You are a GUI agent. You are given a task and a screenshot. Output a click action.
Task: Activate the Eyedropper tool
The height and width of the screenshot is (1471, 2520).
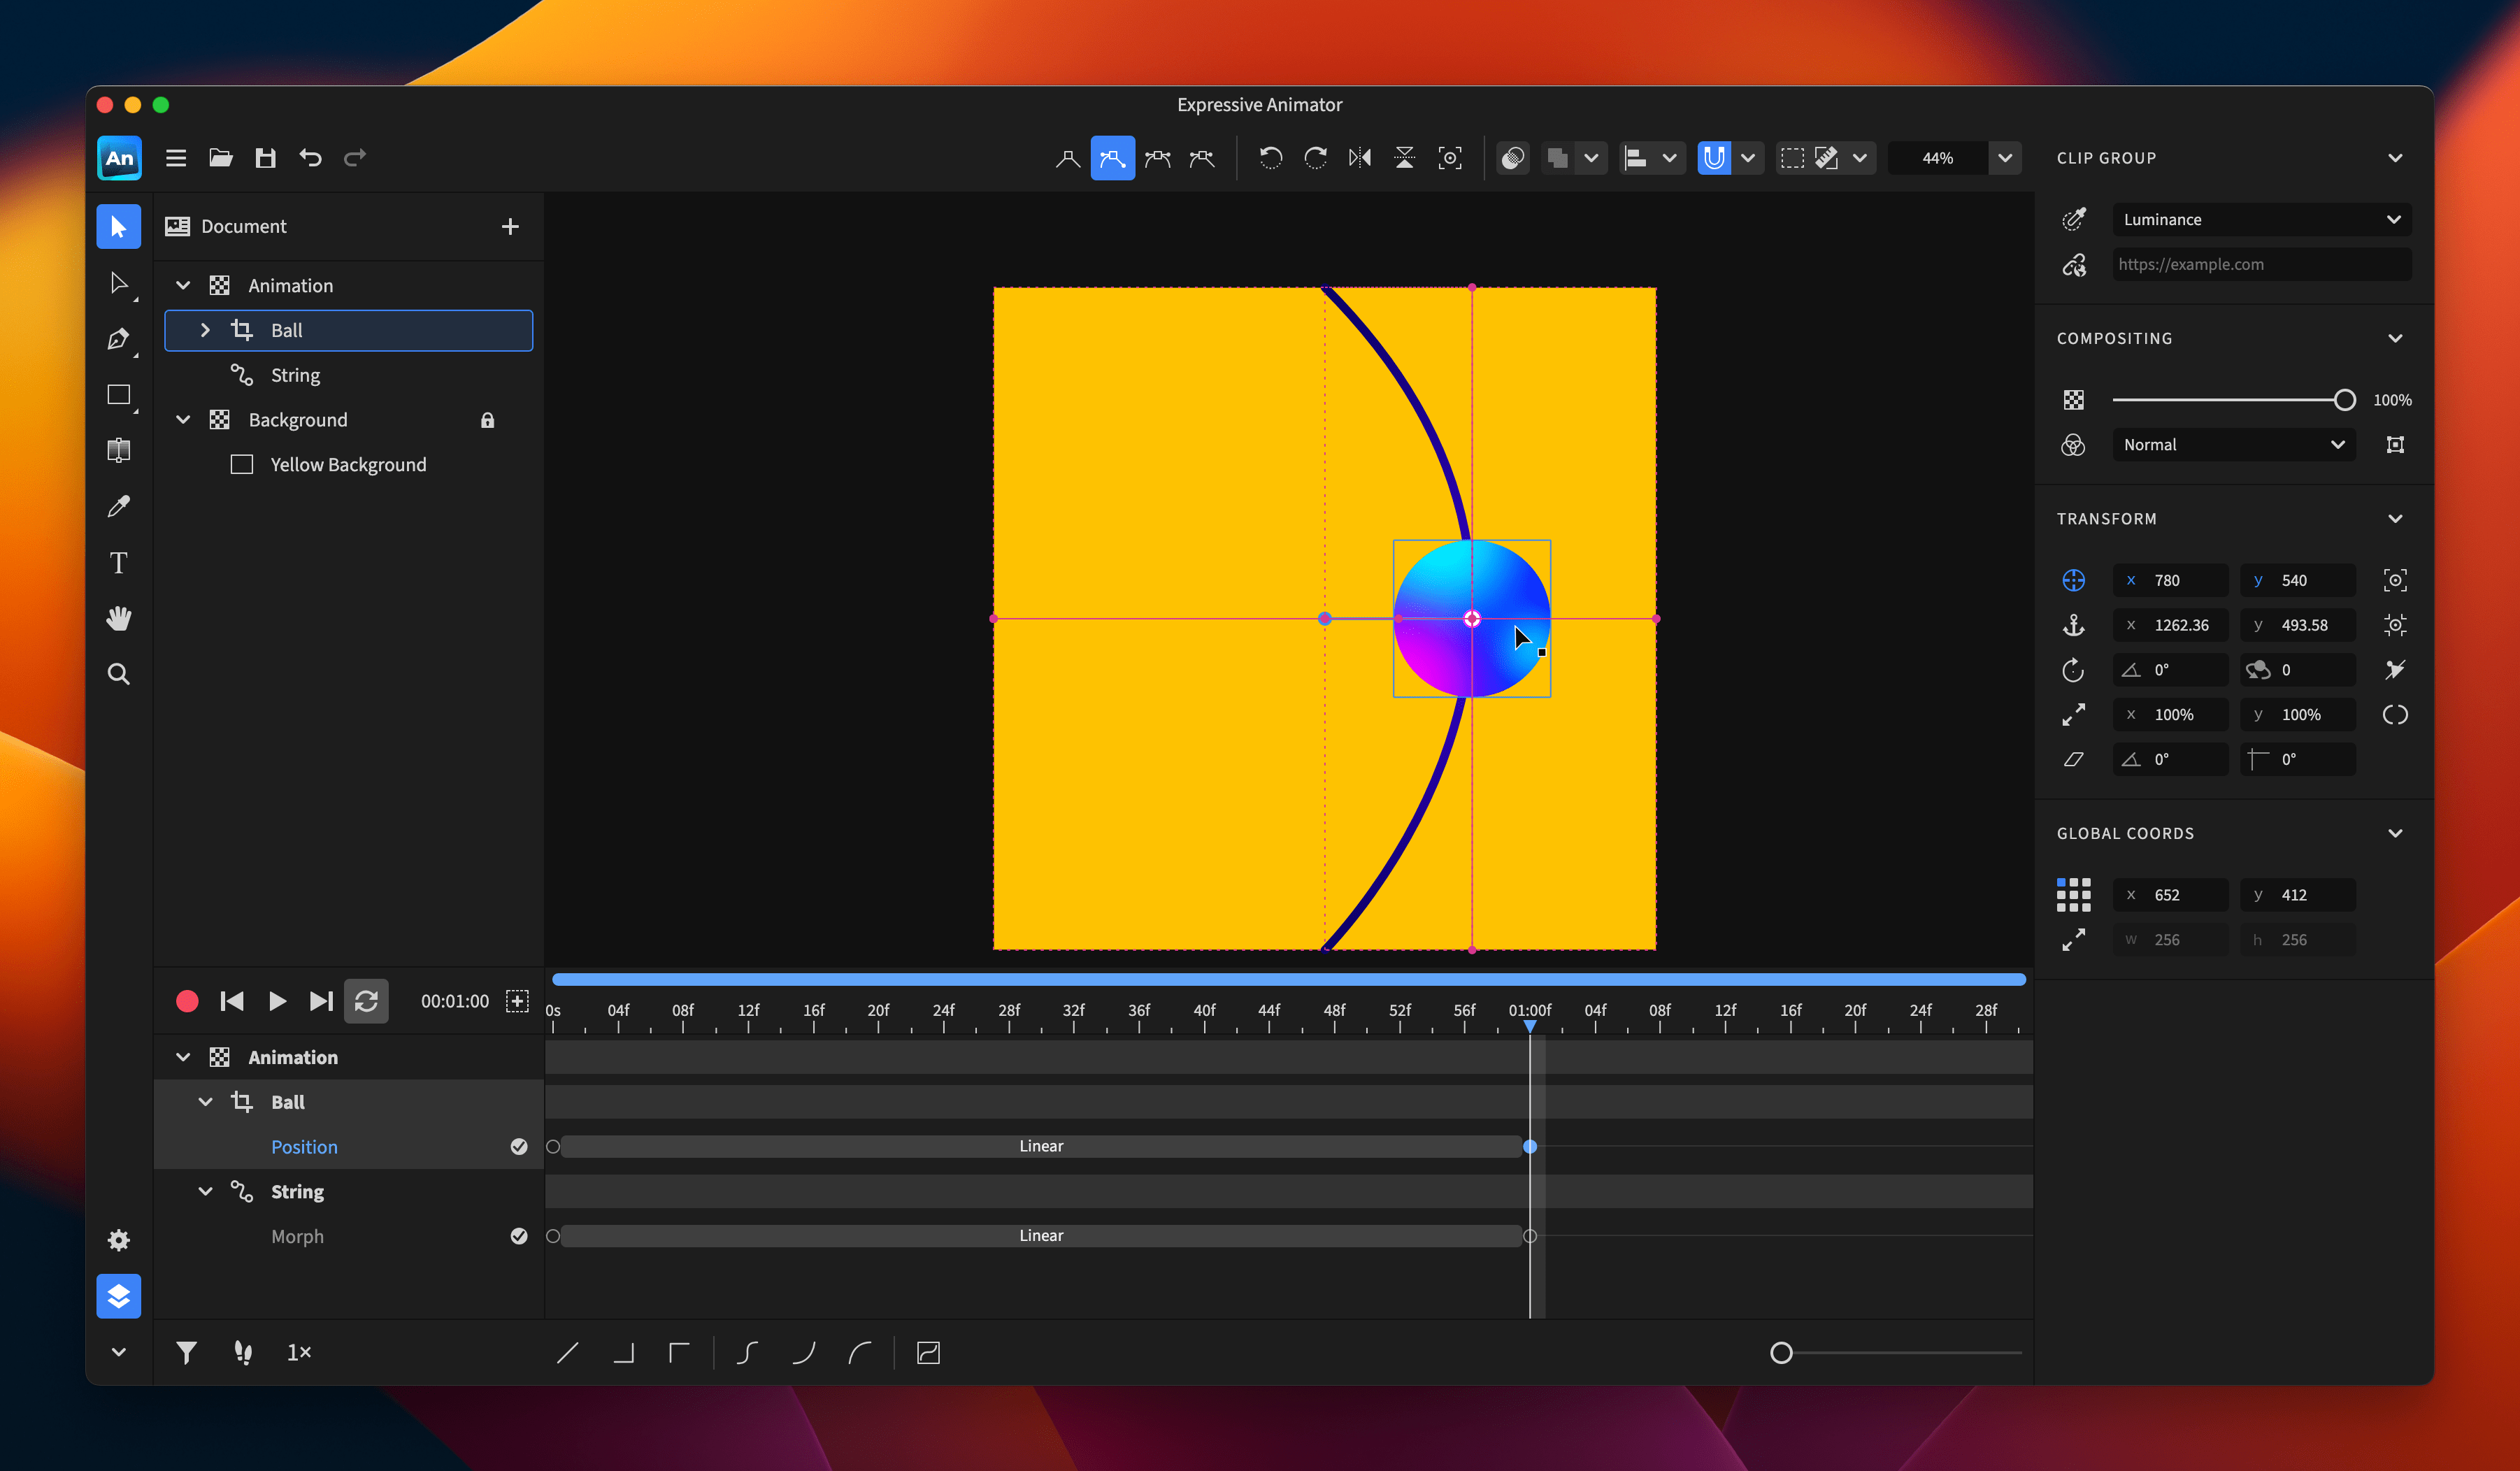(x=118, y=506)
